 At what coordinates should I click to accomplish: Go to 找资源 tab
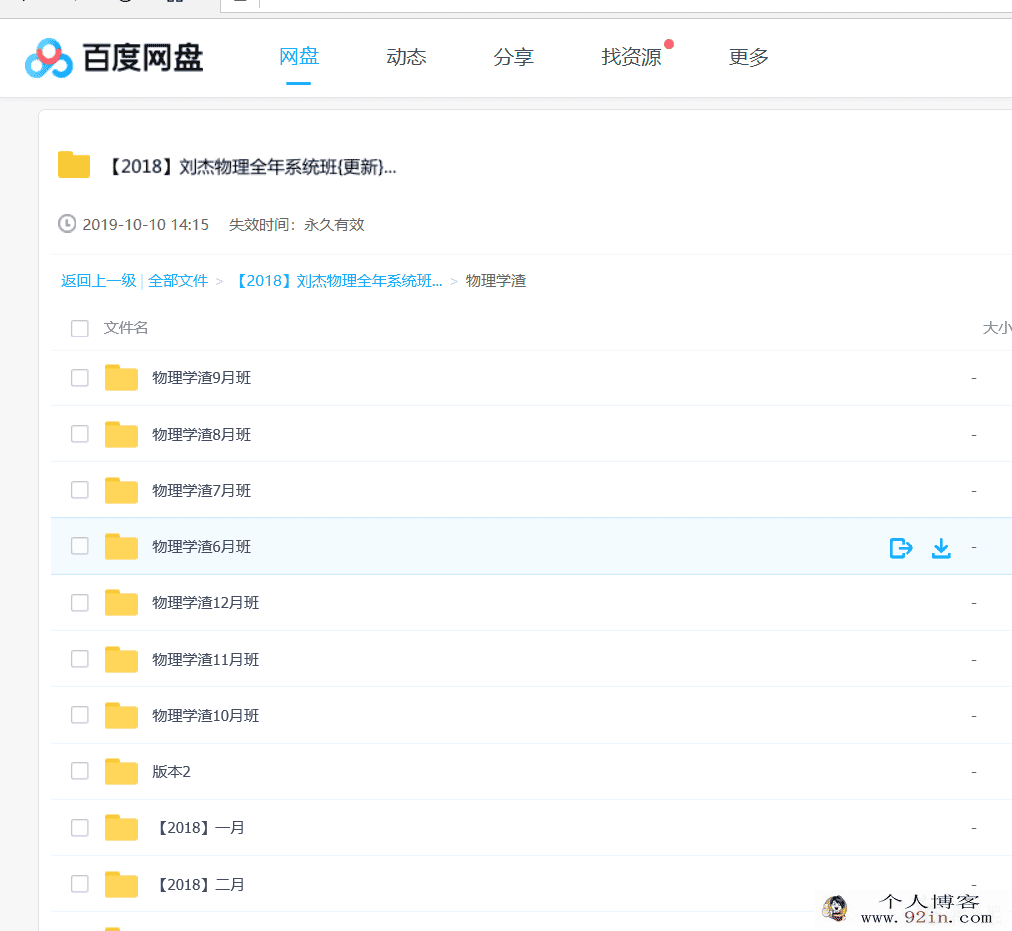point(631,57)
